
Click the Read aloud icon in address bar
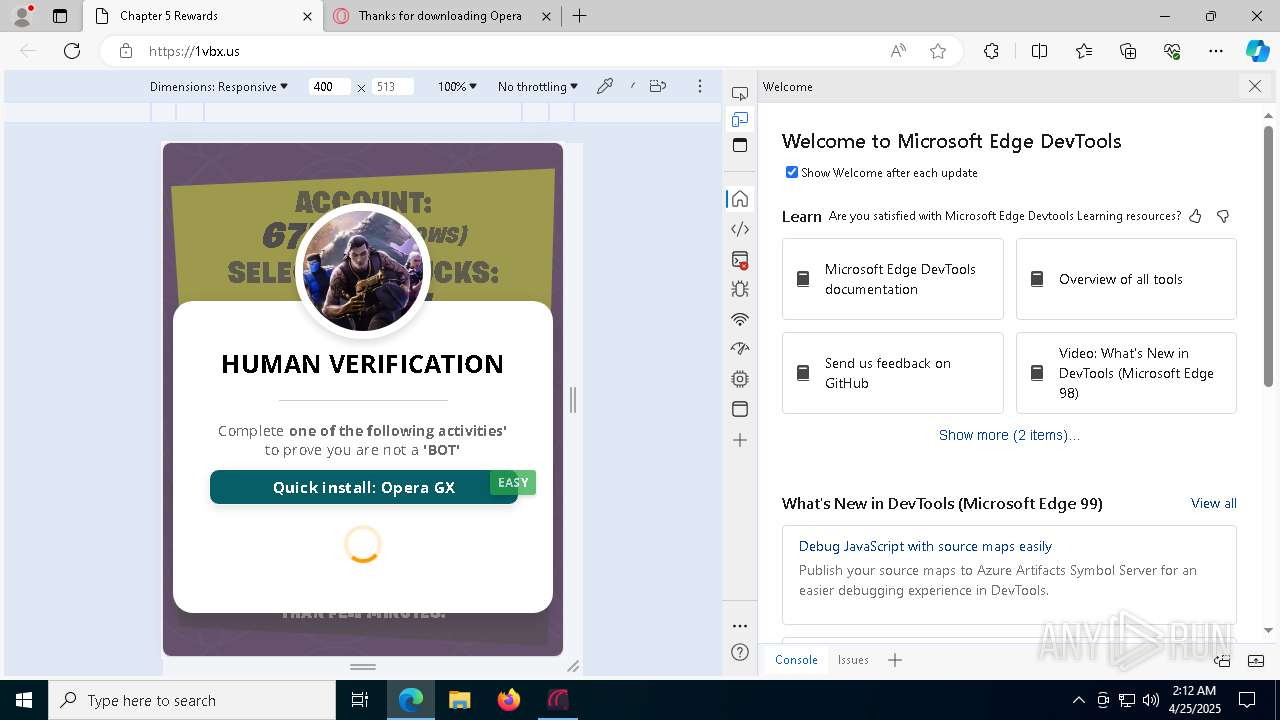click(898, 51)
